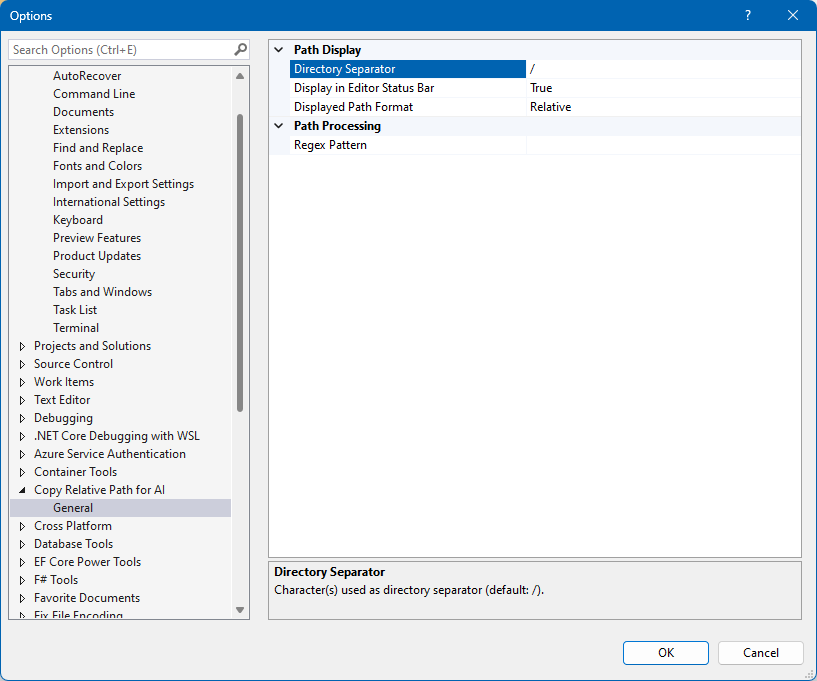Click the Search Options text field
817x681 pixels.
click(x=120, y=49)
